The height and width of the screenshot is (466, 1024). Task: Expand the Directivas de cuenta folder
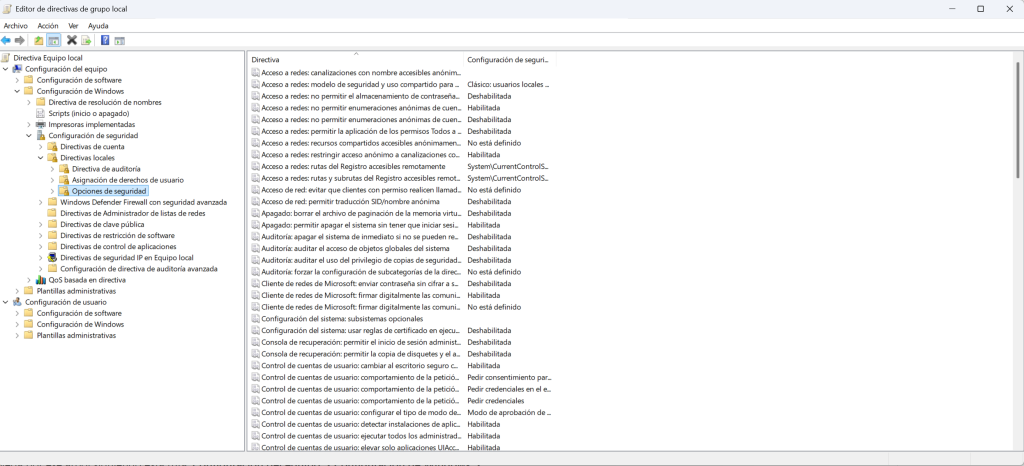tap(40, 147)
